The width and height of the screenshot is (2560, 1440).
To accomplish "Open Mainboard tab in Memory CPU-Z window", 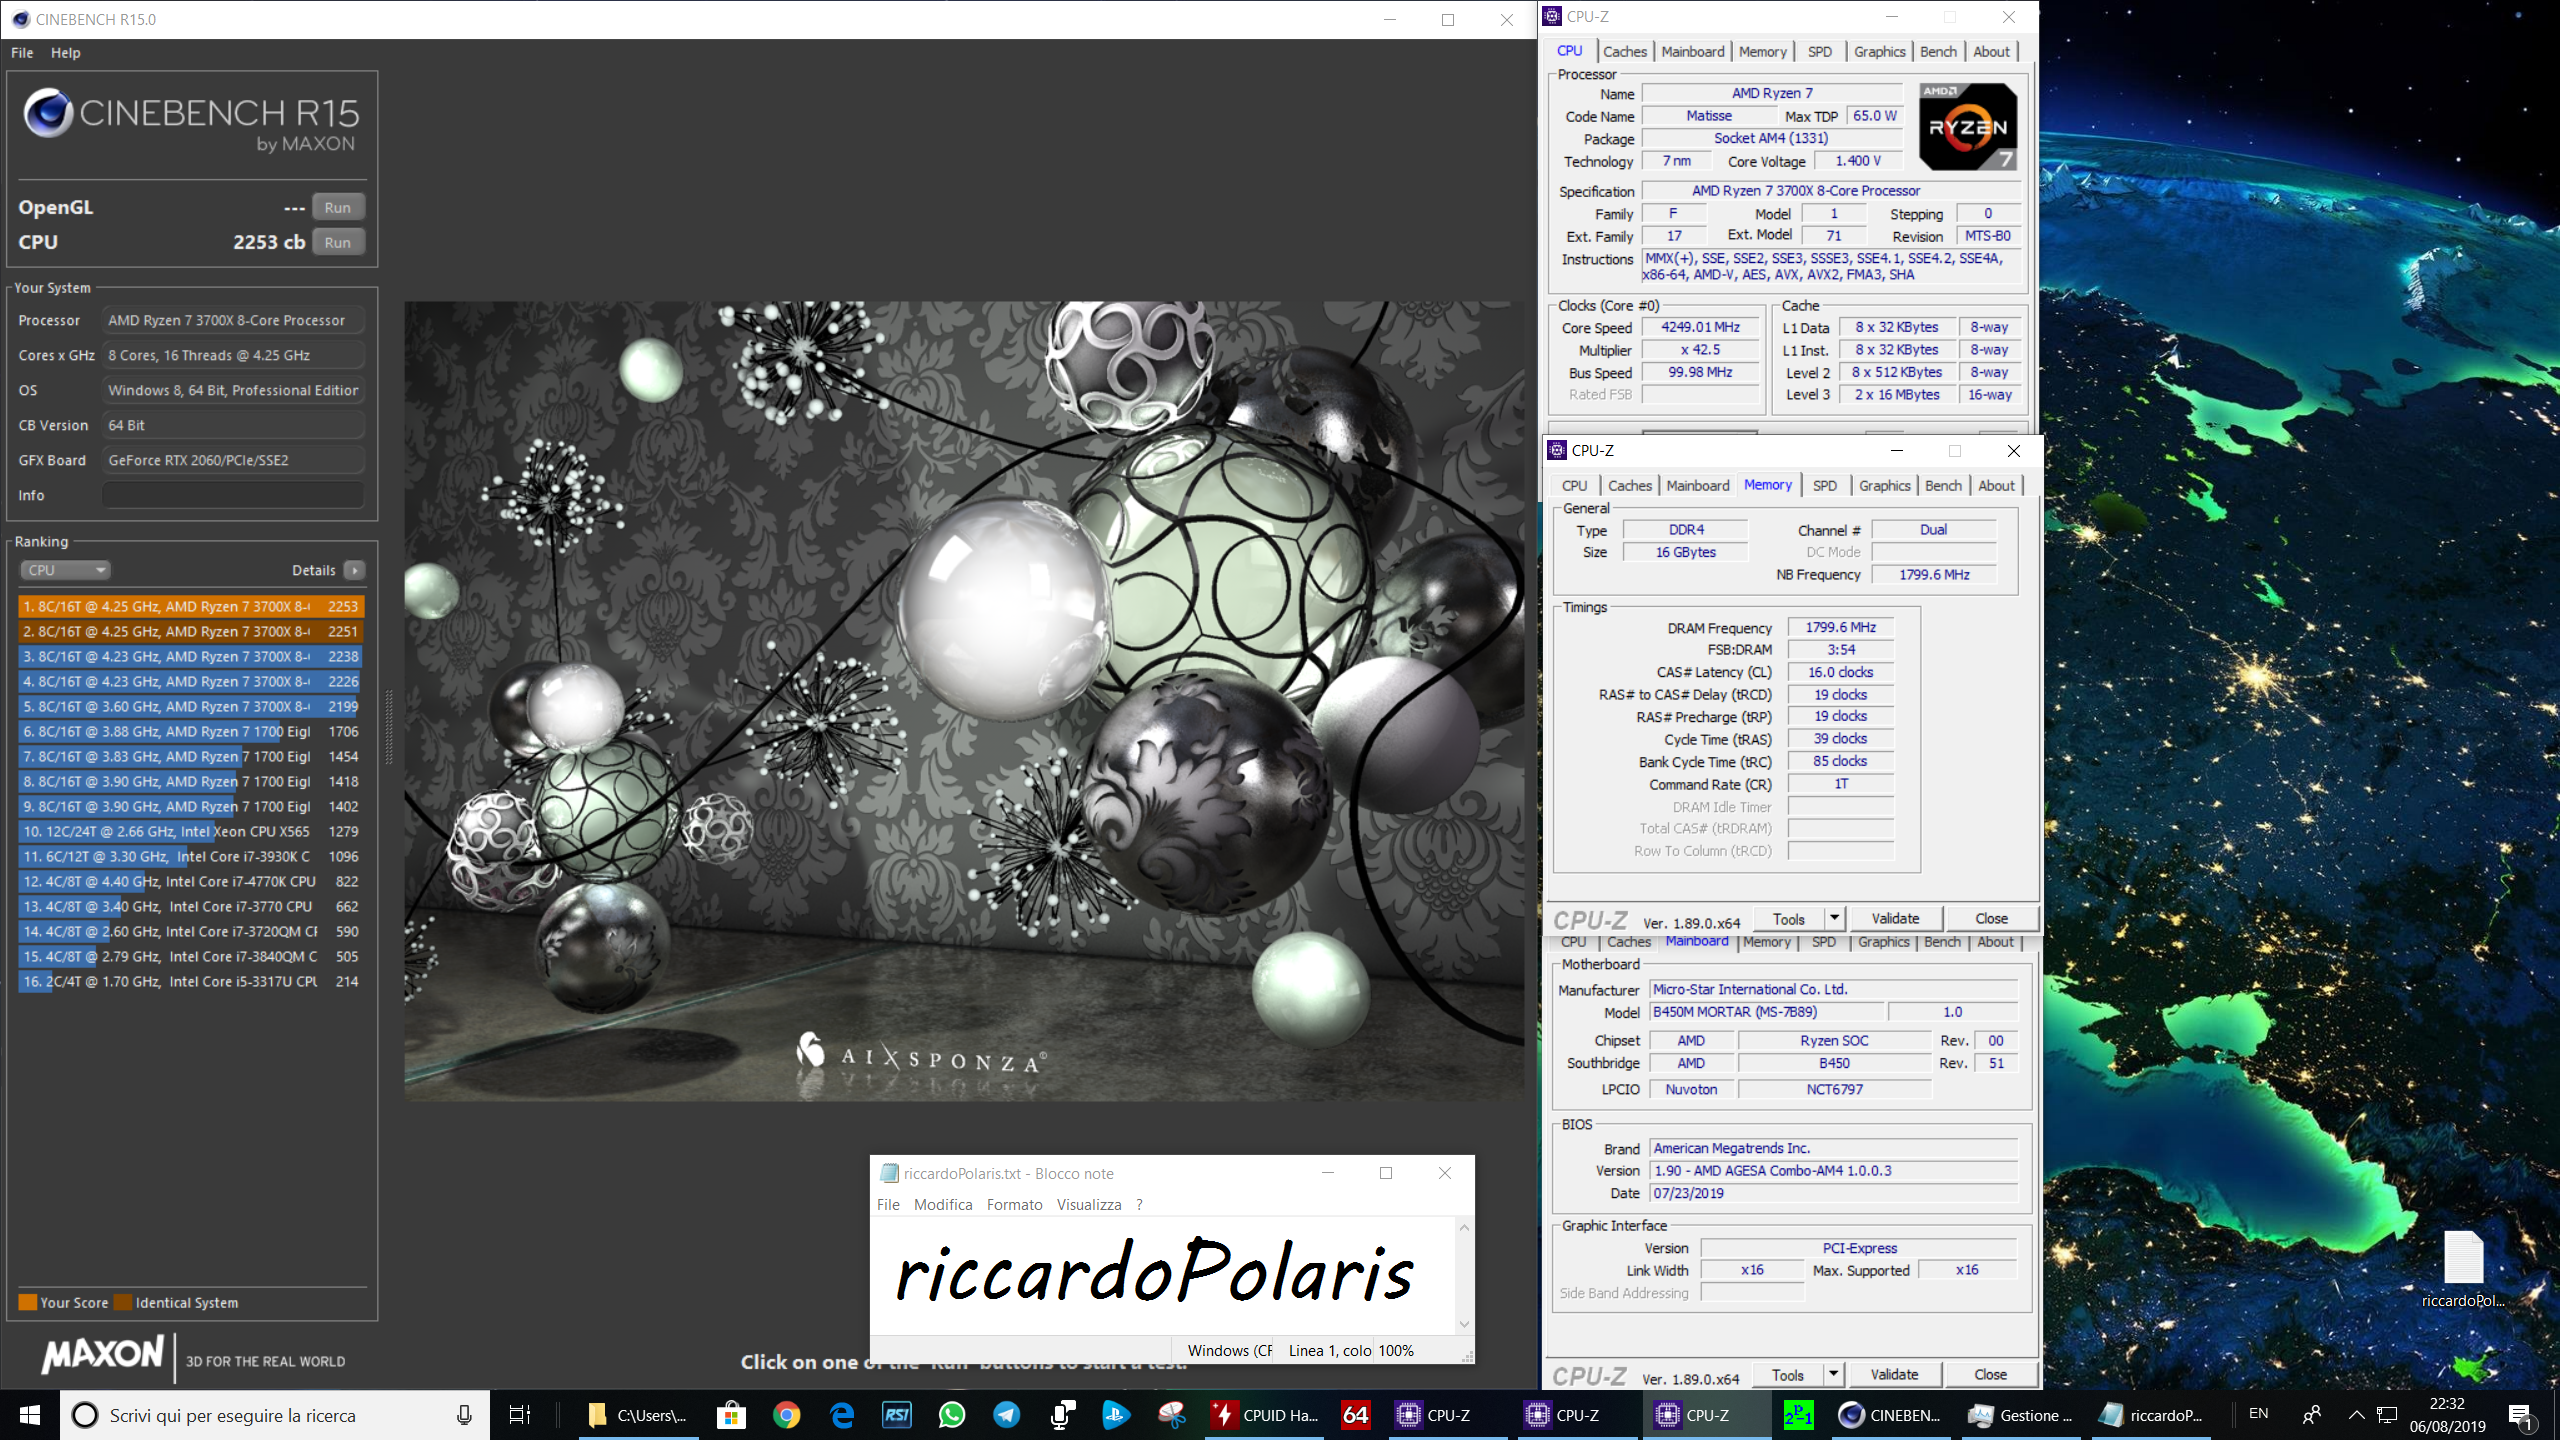I will 1698,486.
